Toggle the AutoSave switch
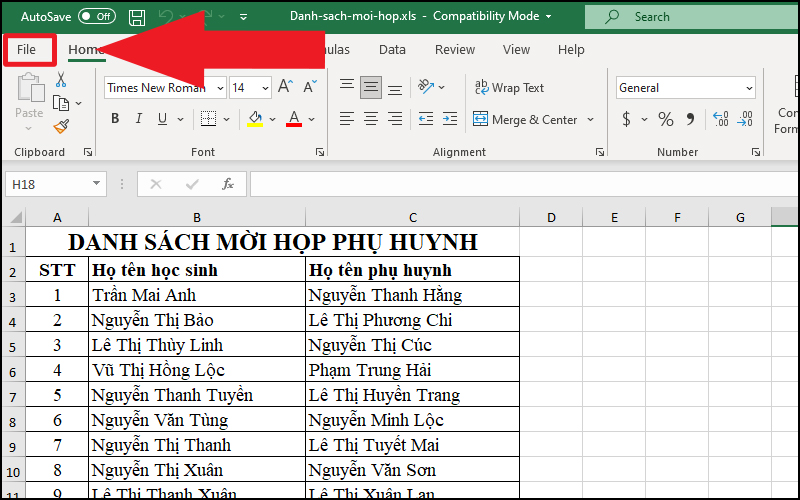Screen dimensions: 800x500 pos(96,16)
